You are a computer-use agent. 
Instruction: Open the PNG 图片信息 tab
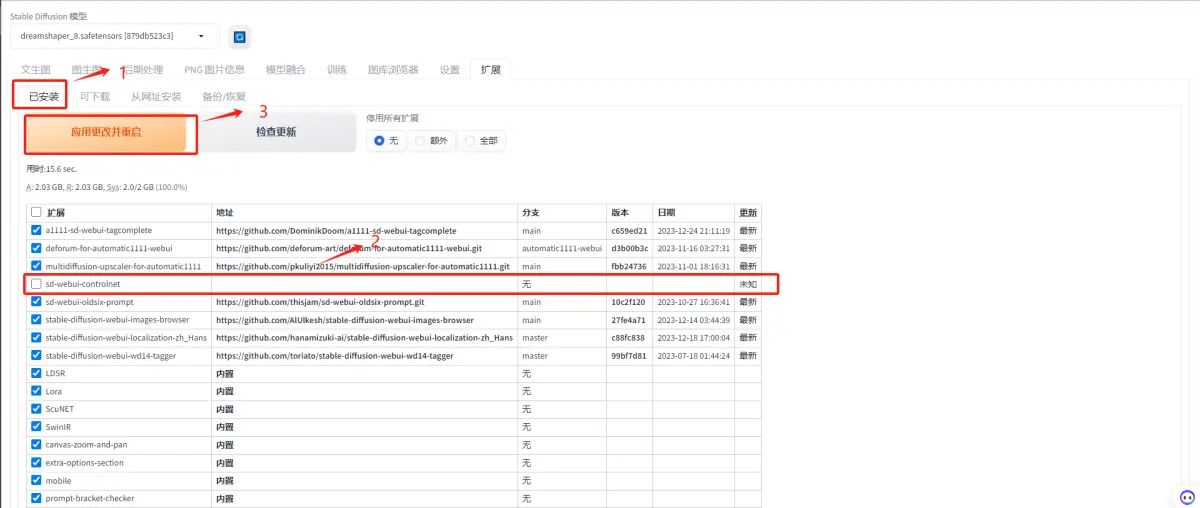tap(214, 70)
